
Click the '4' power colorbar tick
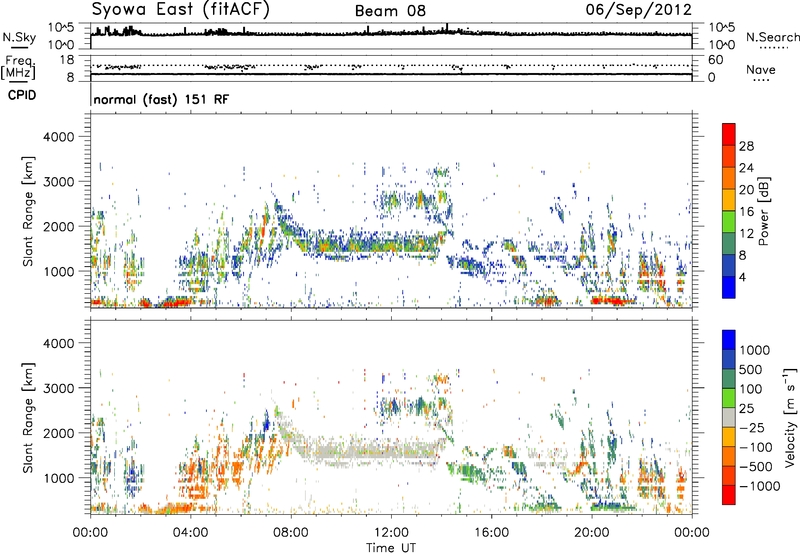743,277
